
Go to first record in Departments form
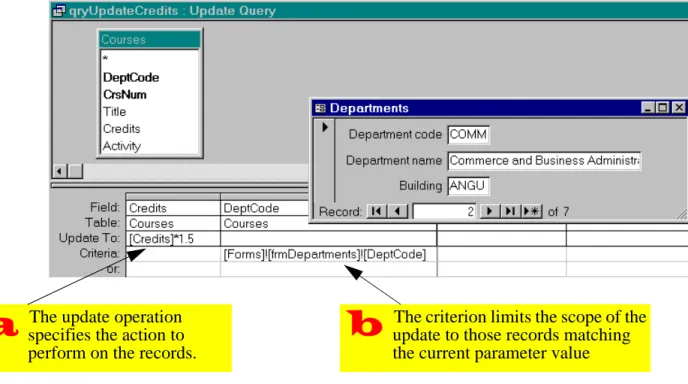tap(377, 212)
